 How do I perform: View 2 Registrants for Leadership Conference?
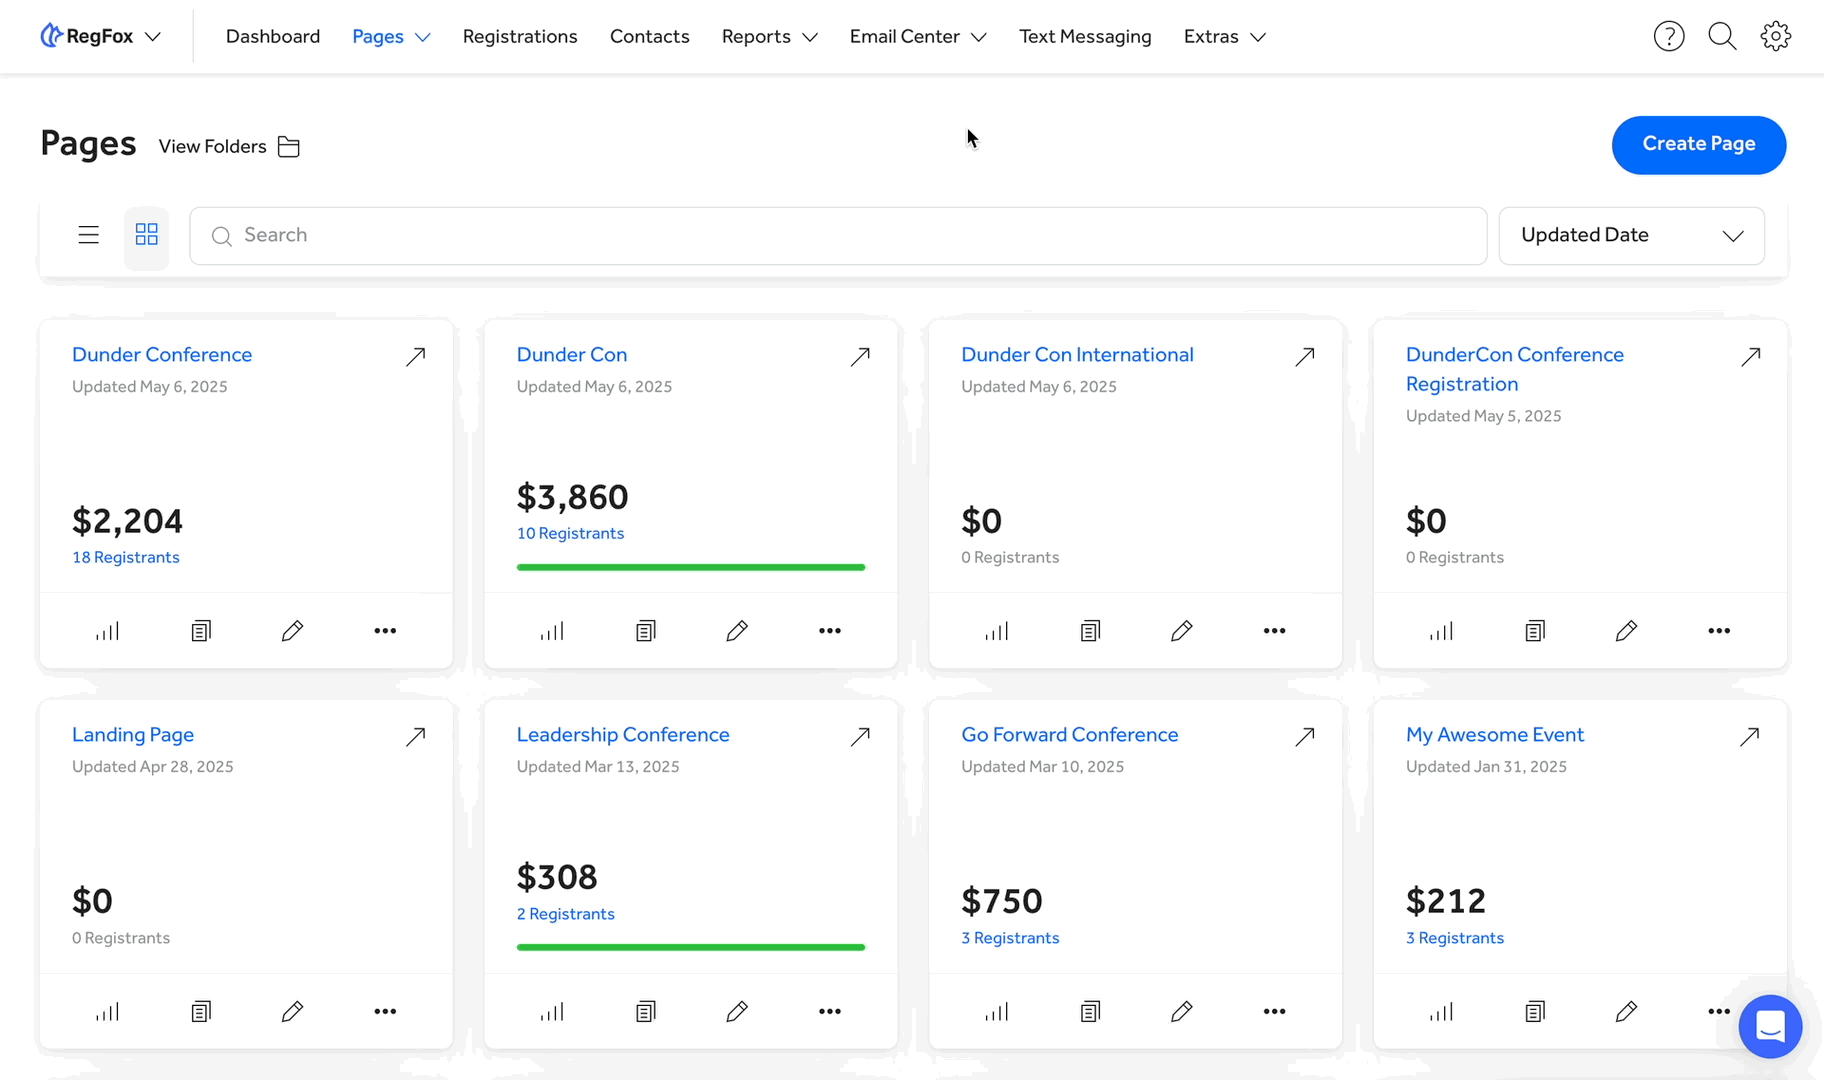click(x=566, y=915)
